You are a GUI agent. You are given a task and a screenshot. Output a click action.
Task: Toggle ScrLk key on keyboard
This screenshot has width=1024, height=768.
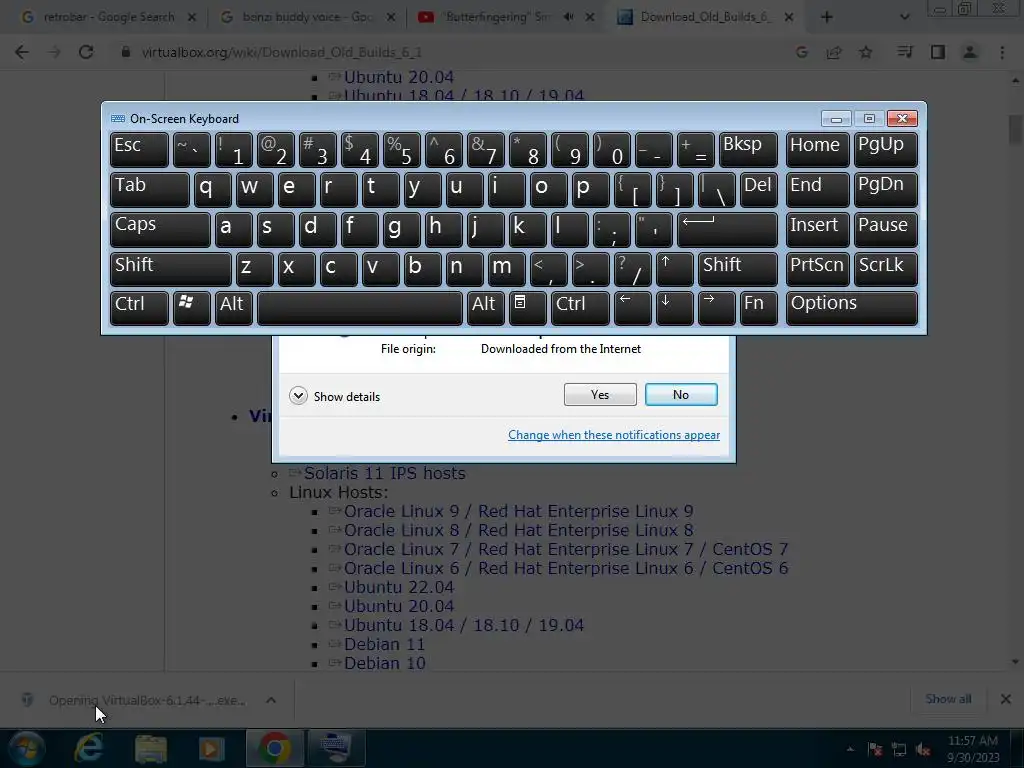[x=885, y=268]
